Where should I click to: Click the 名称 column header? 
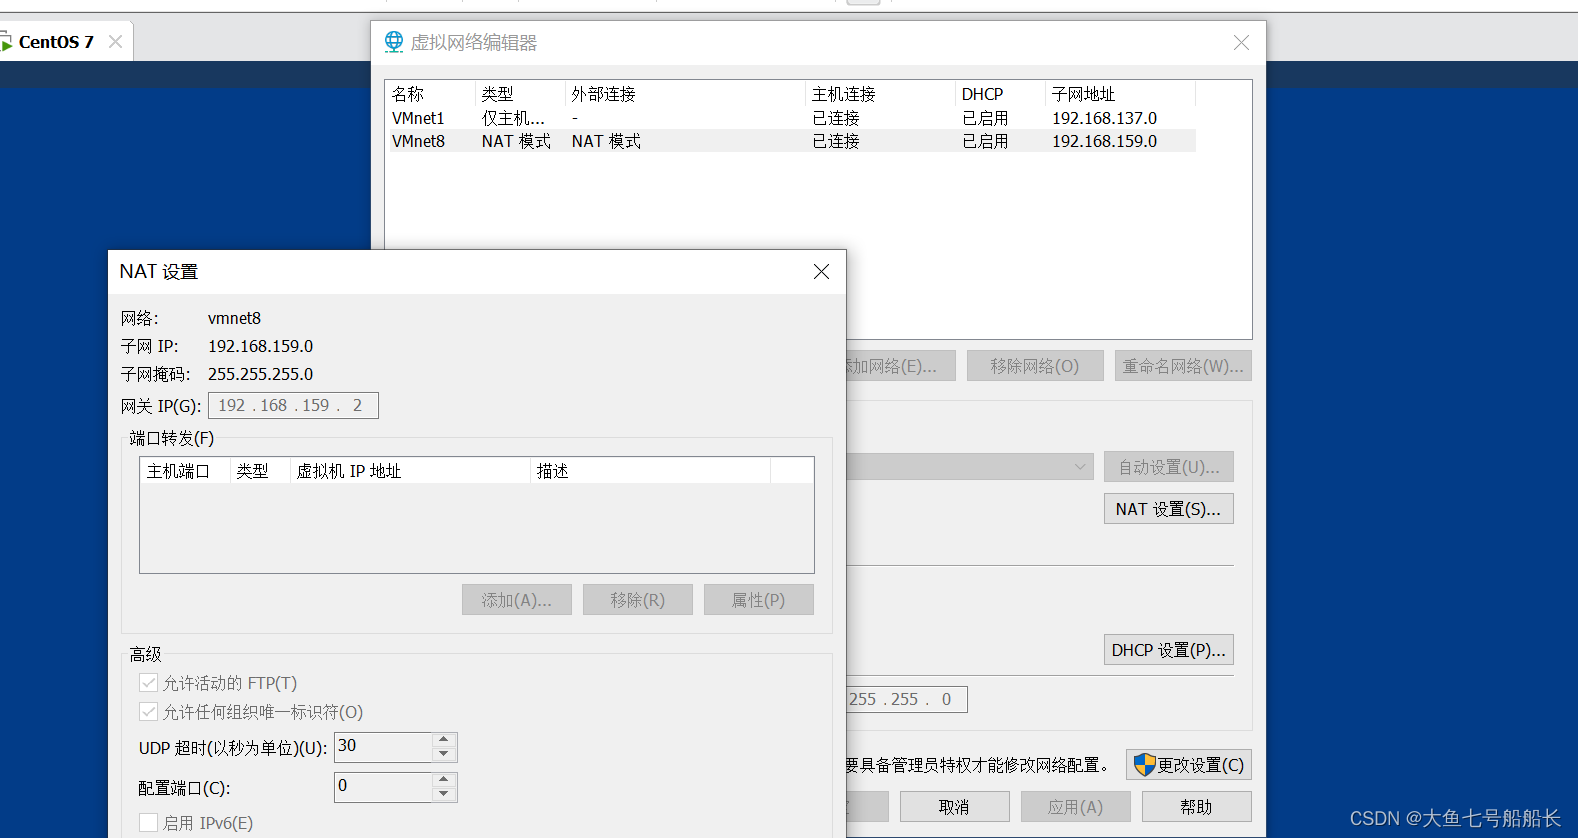(431, 94)
